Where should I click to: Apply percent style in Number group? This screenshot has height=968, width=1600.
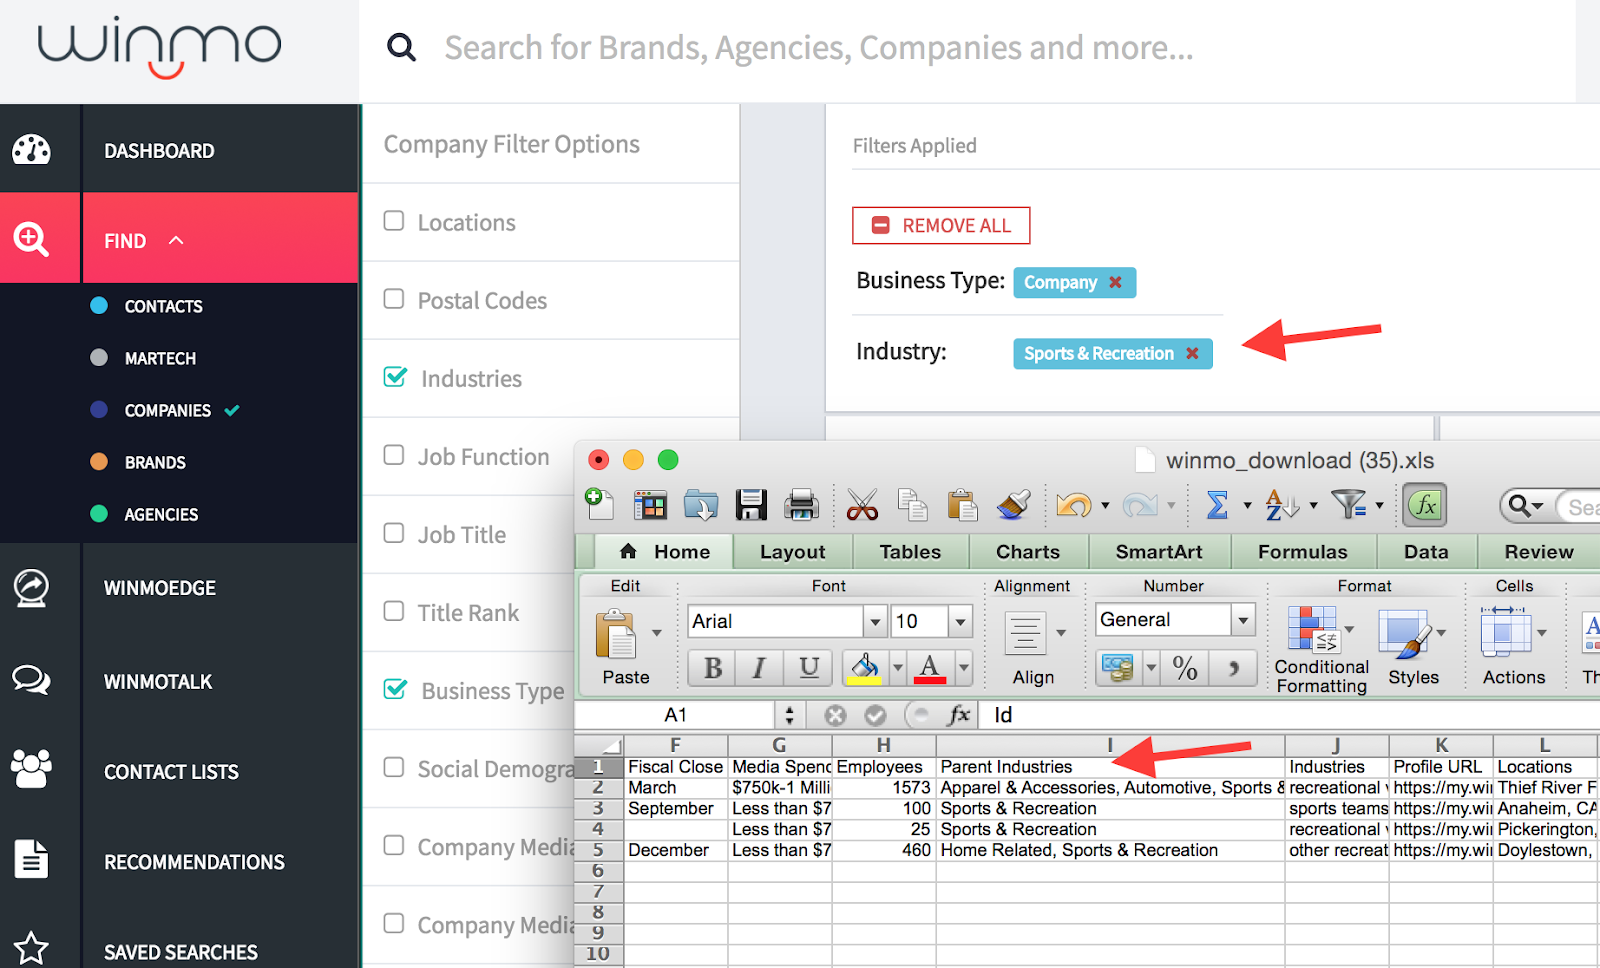pyautogui.click(x=1185, y=667)
